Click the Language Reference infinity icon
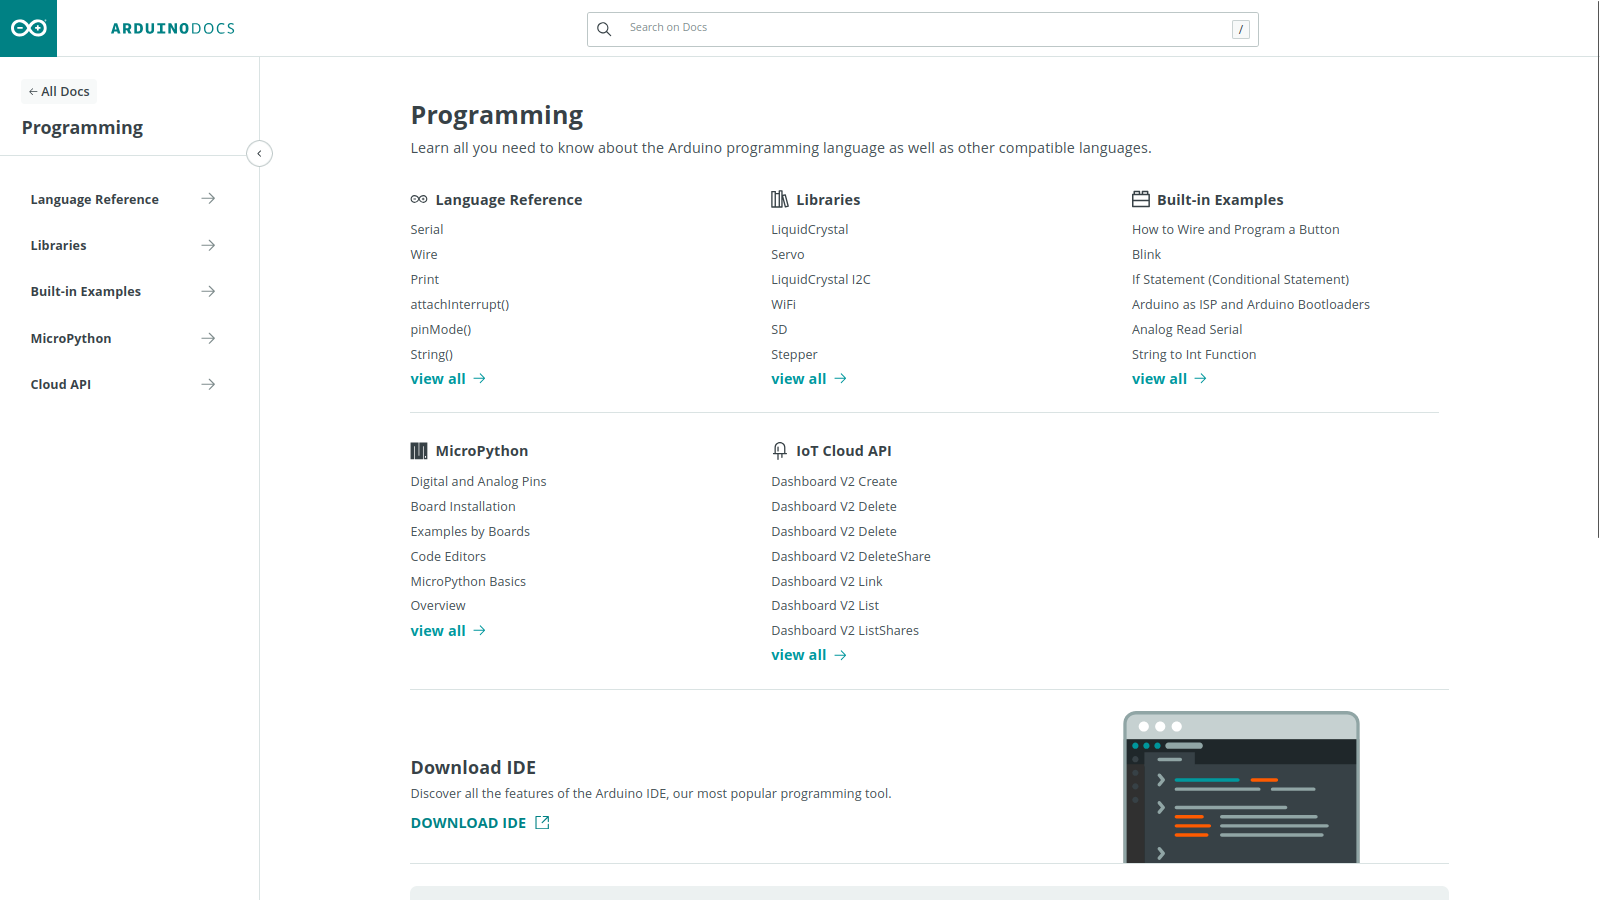 (x=419, y=200)
